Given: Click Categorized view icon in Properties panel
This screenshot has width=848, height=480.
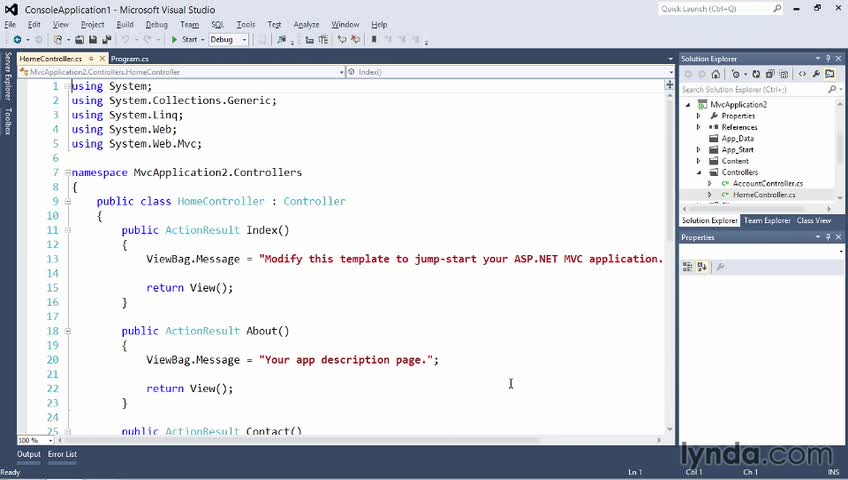Looking at the screenshot, I should 687,266.
